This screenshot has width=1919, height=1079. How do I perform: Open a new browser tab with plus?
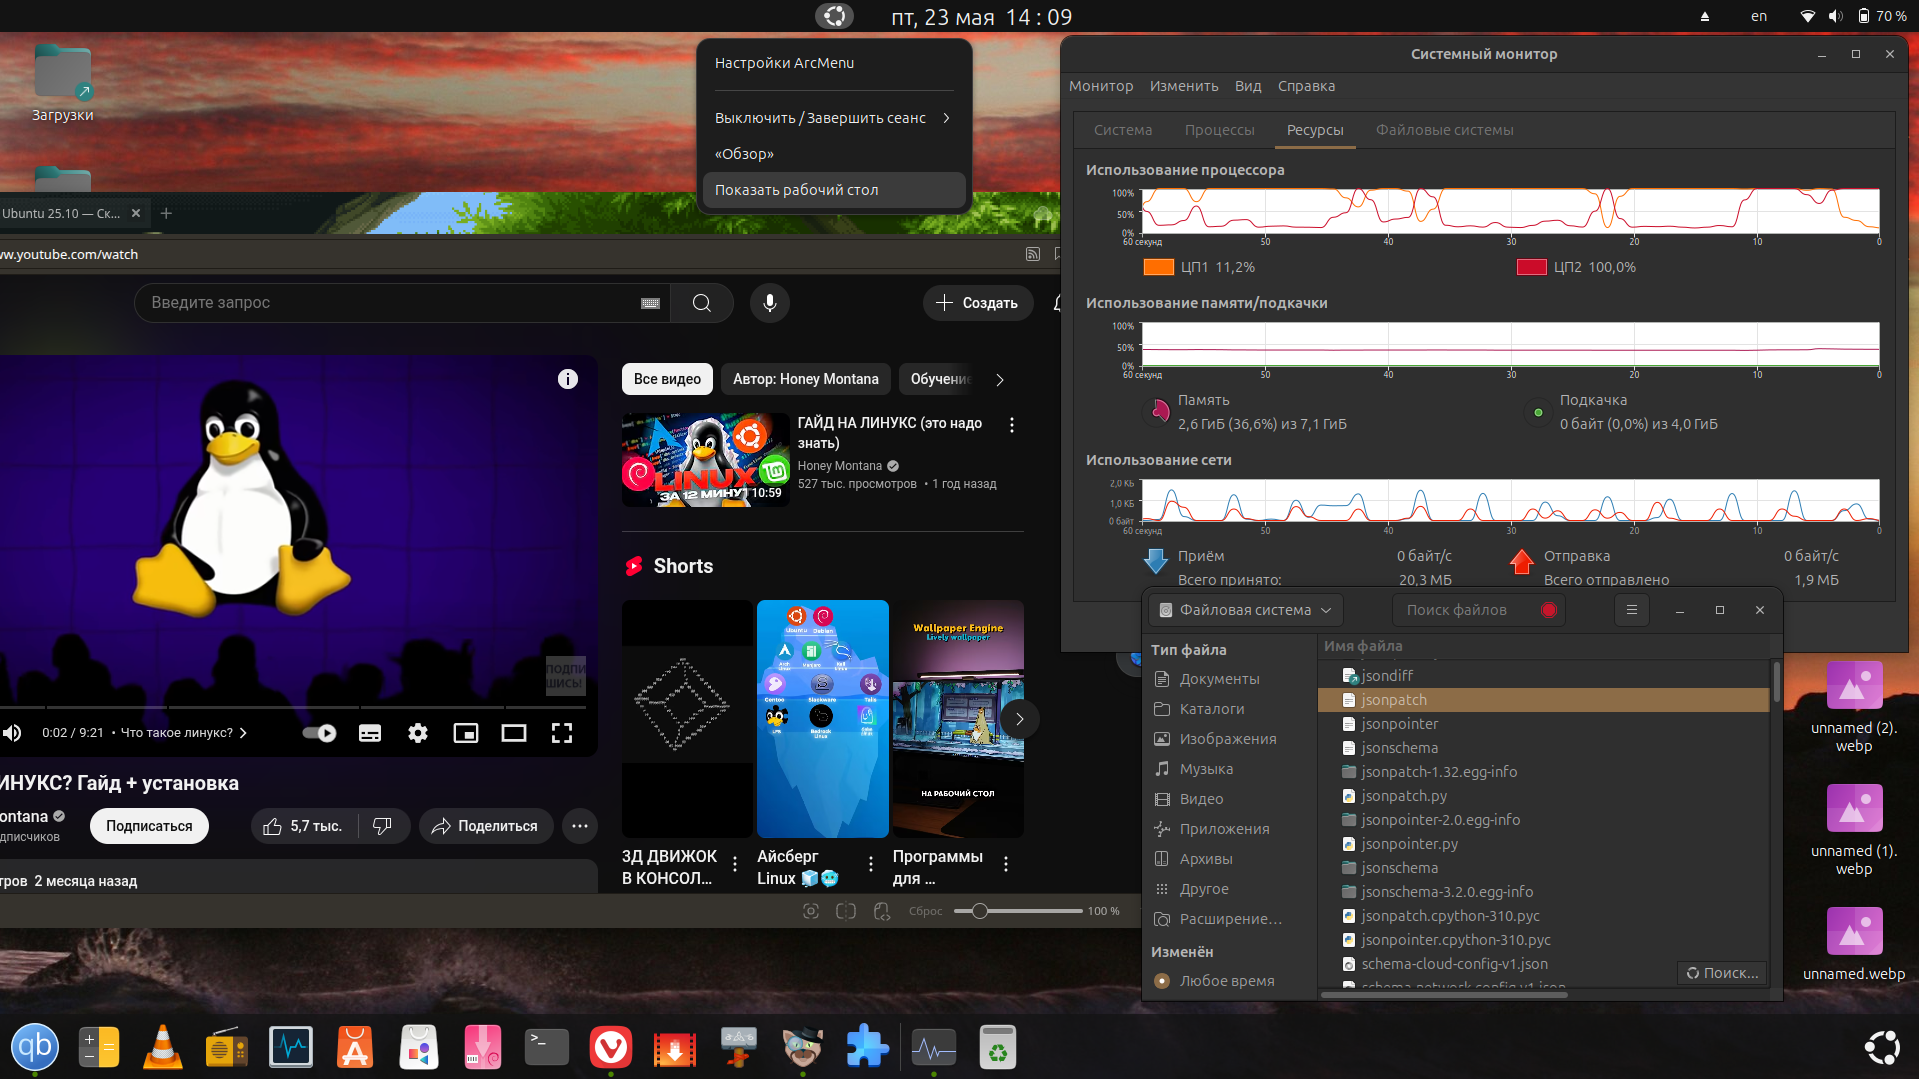(167, 213)
